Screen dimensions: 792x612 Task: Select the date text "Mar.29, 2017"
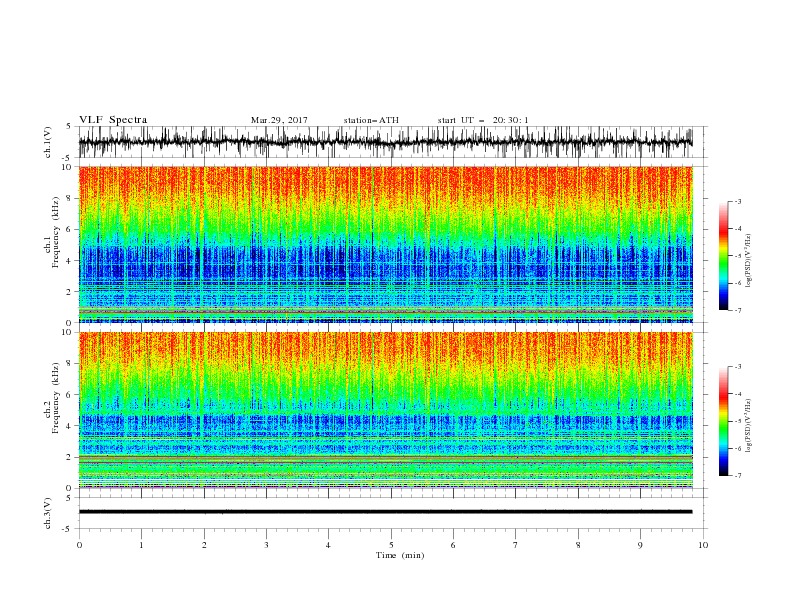[279, 120]
